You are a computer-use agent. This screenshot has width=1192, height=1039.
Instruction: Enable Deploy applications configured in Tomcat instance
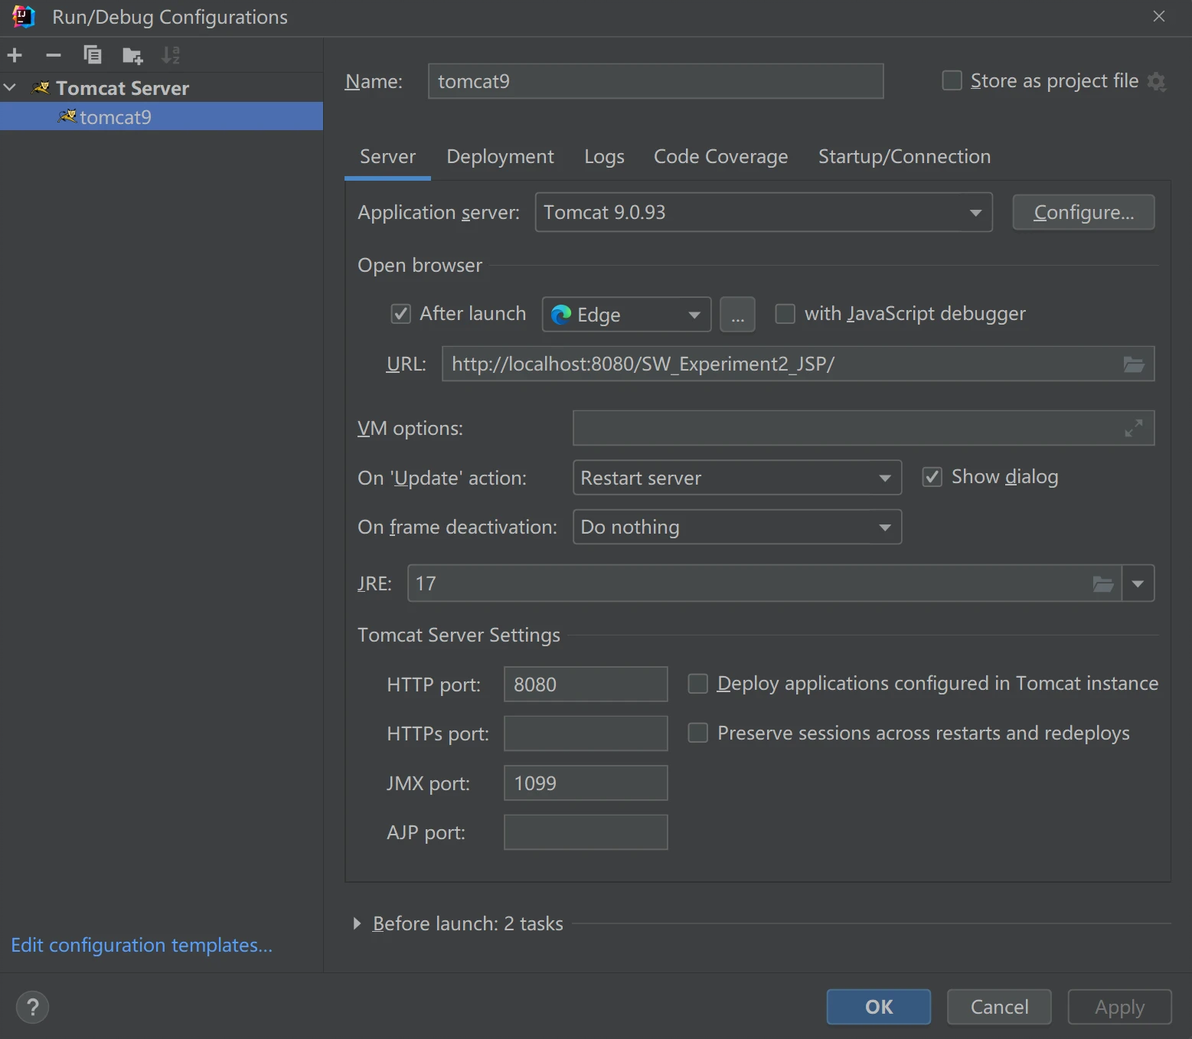click(x=697, y=683)
